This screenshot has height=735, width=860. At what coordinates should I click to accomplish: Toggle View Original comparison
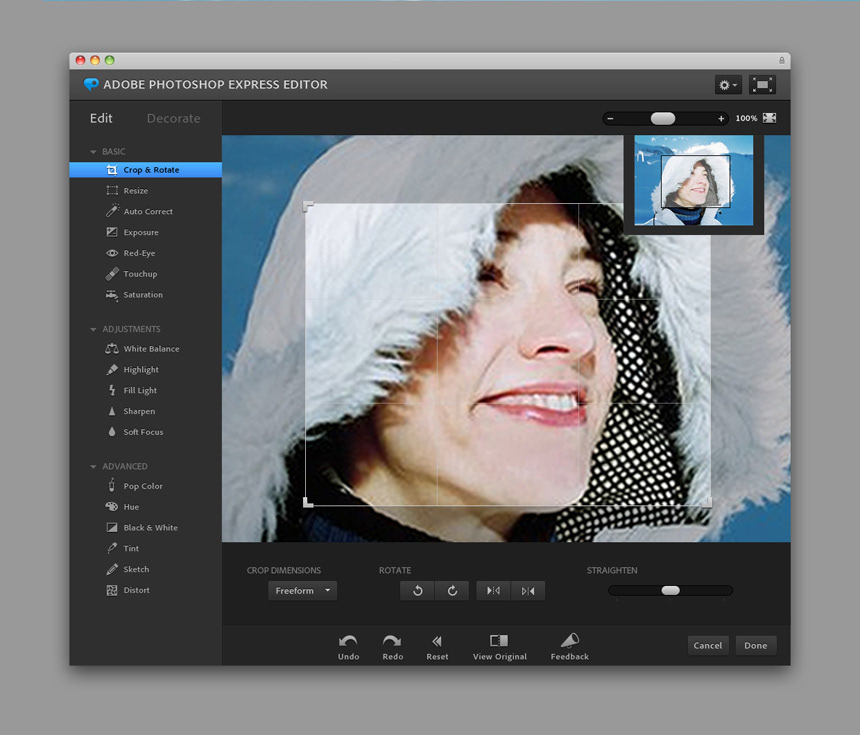tap(500, 647)
